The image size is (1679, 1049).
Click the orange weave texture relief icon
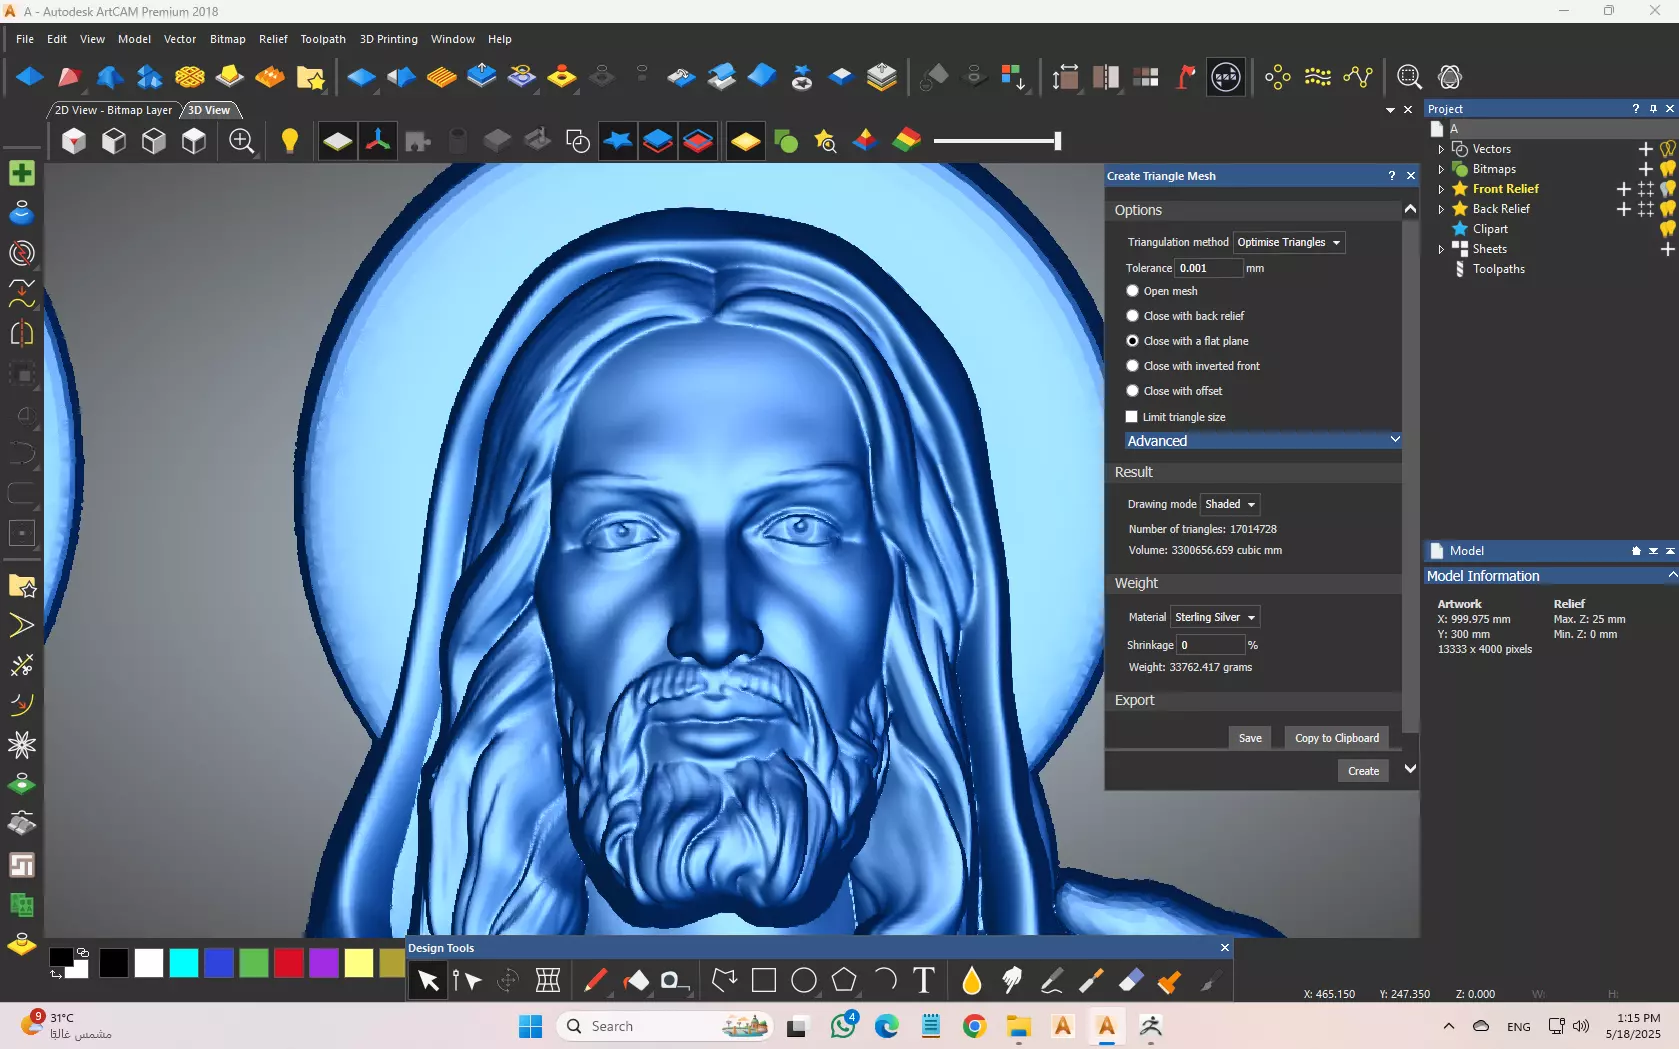point(190,77)
